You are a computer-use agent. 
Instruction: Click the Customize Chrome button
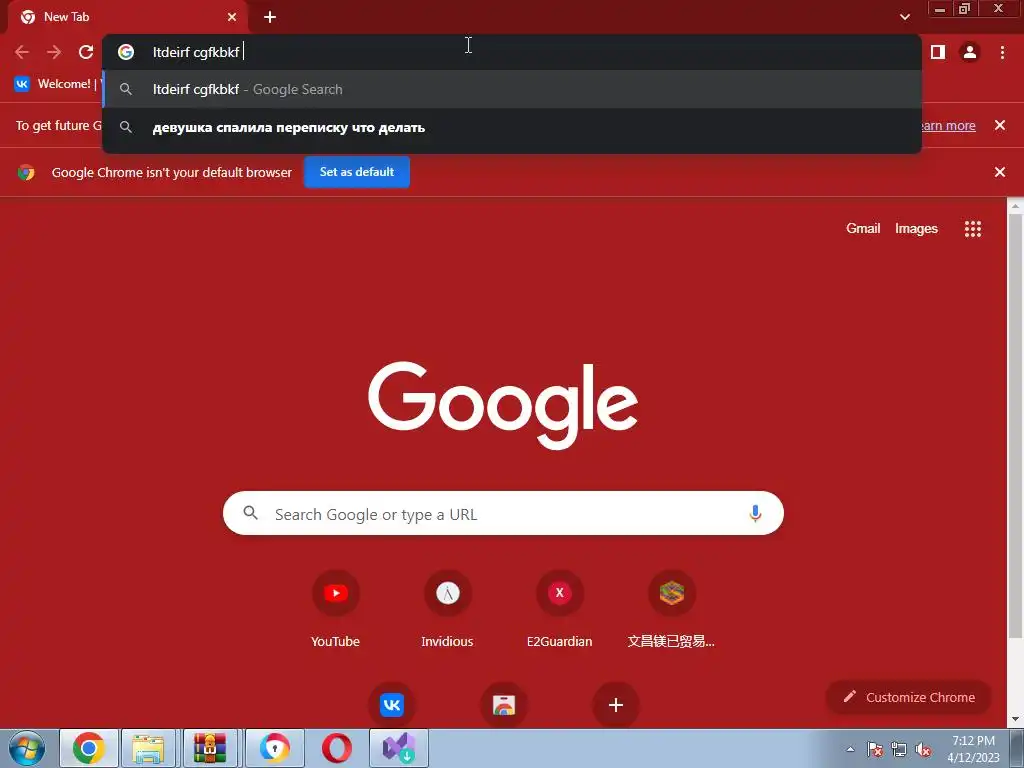tap(909, 697)
